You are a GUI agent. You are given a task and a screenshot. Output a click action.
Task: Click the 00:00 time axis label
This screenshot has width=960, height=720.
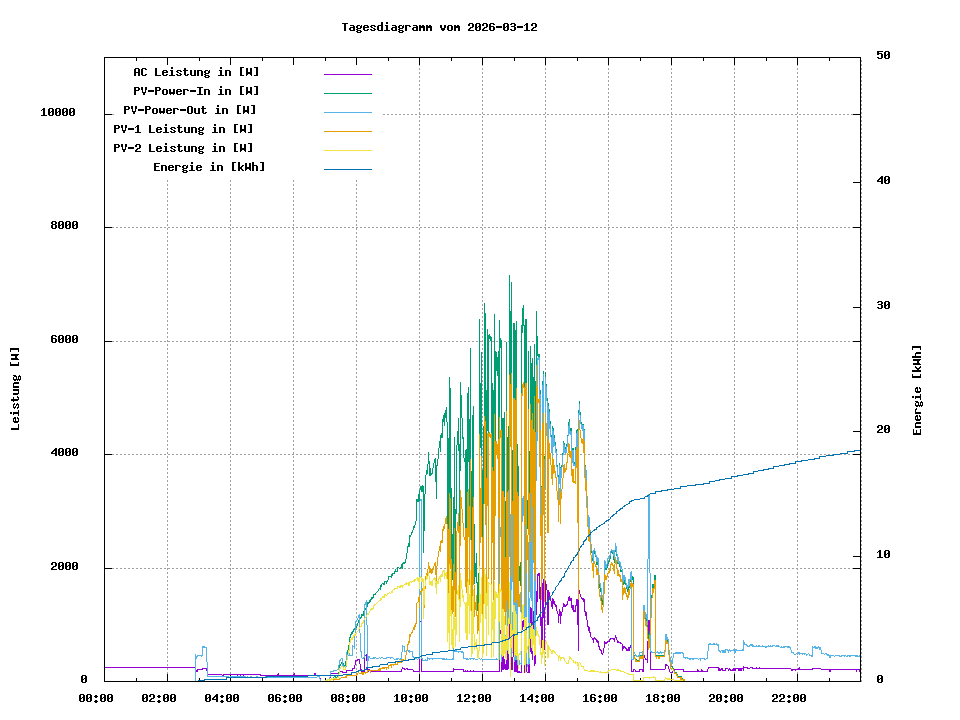coord(96,697)
